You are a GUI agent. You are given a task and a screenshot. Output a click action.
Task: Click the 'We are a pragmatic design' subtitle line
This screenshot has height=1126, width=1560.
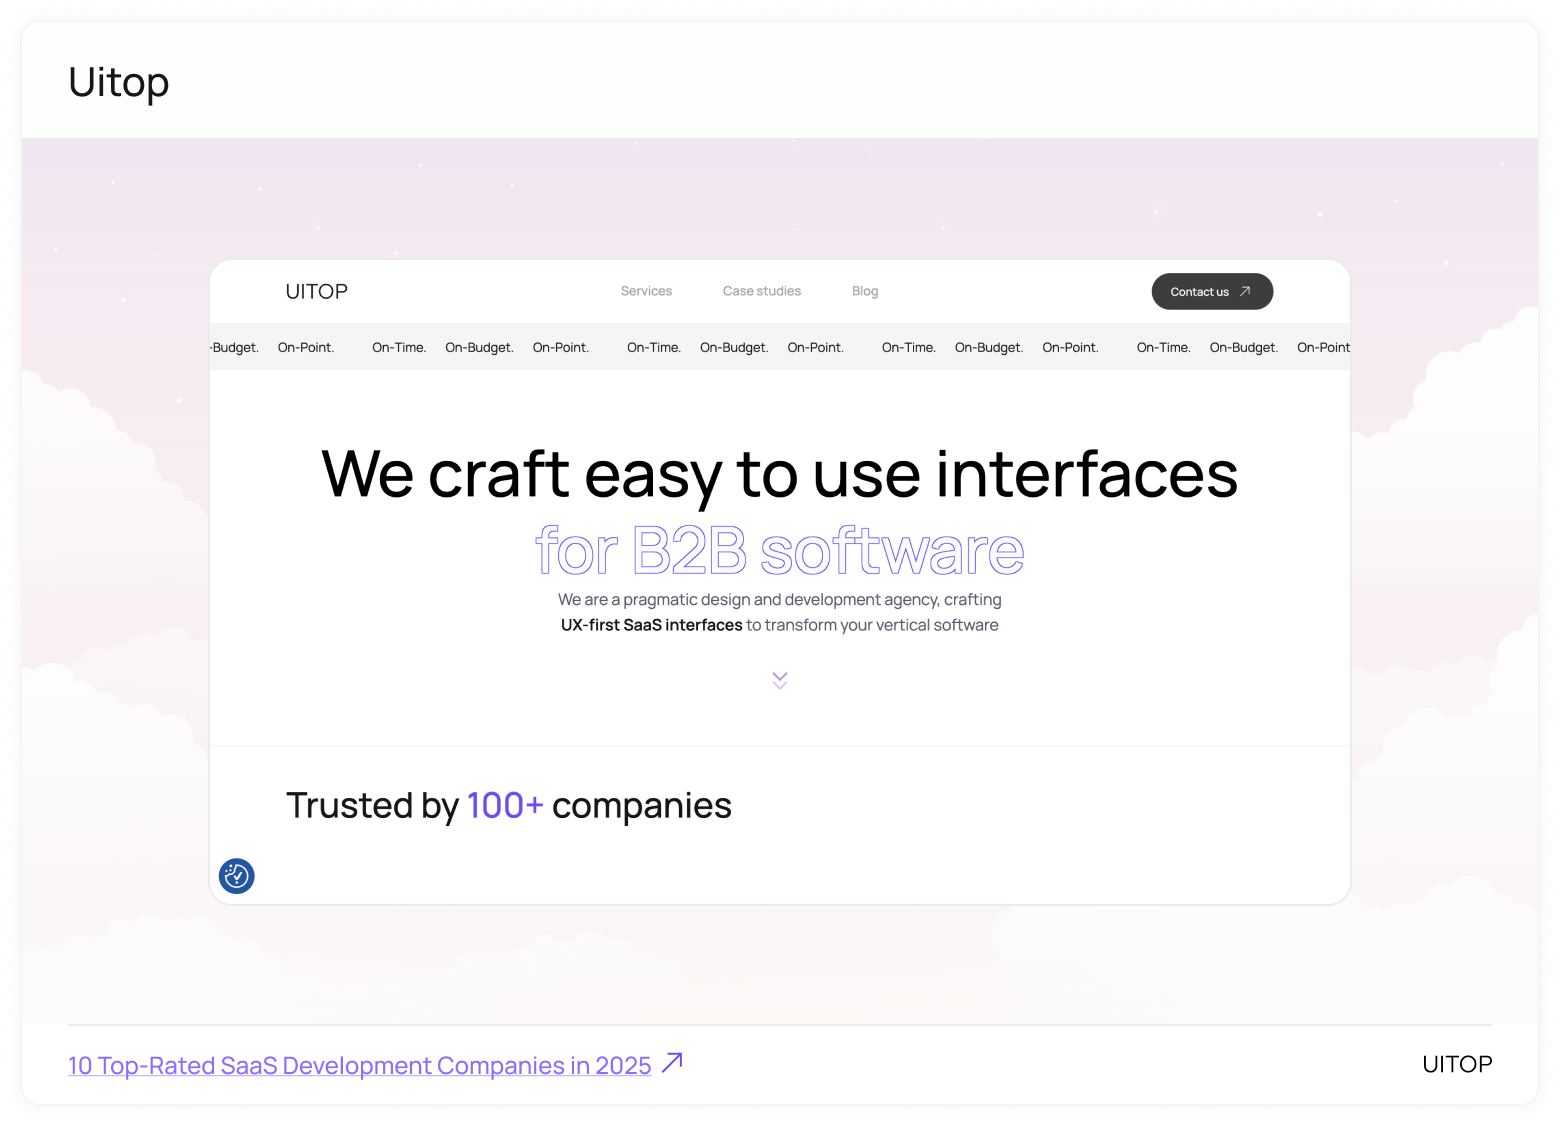(780, 600)
